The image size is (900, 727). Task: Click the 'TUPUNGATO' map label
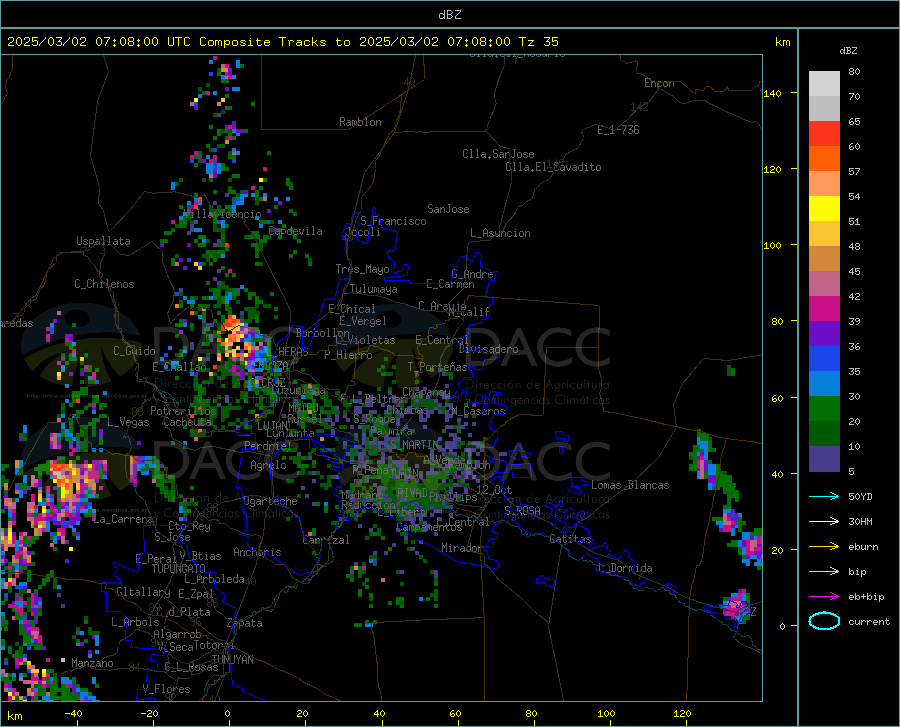click(179, 569)
